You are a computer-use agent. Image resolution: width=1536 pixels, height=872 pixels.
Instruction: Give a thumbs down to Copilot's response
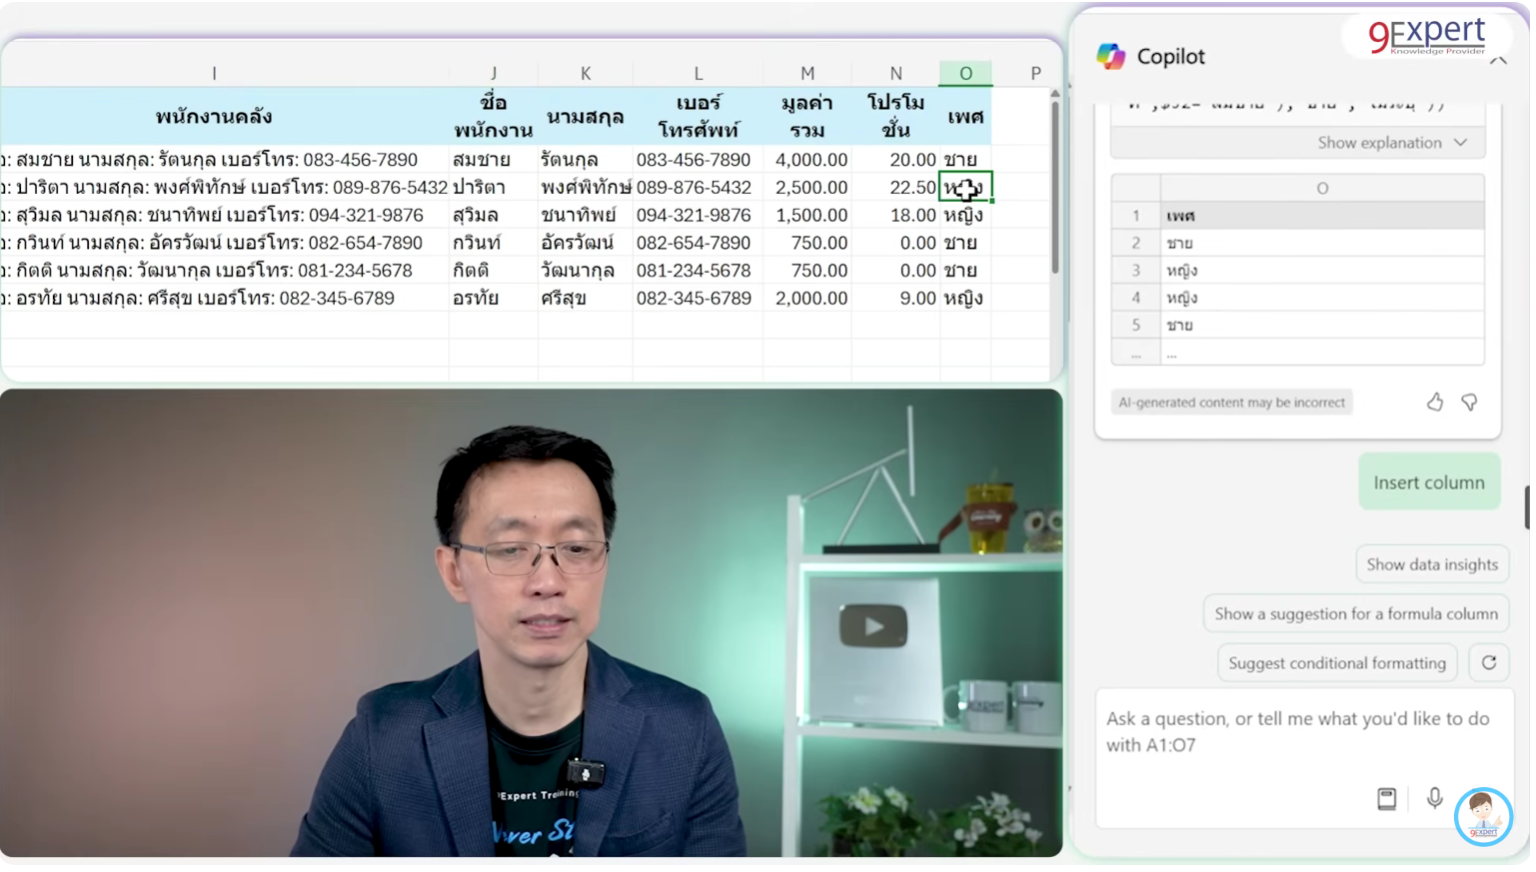(x=1469, y=402)
